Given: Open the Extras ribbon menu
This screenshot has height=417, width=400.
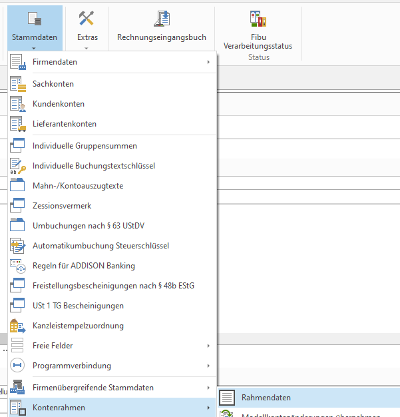Looking at the screenshot, I should 87,28.
